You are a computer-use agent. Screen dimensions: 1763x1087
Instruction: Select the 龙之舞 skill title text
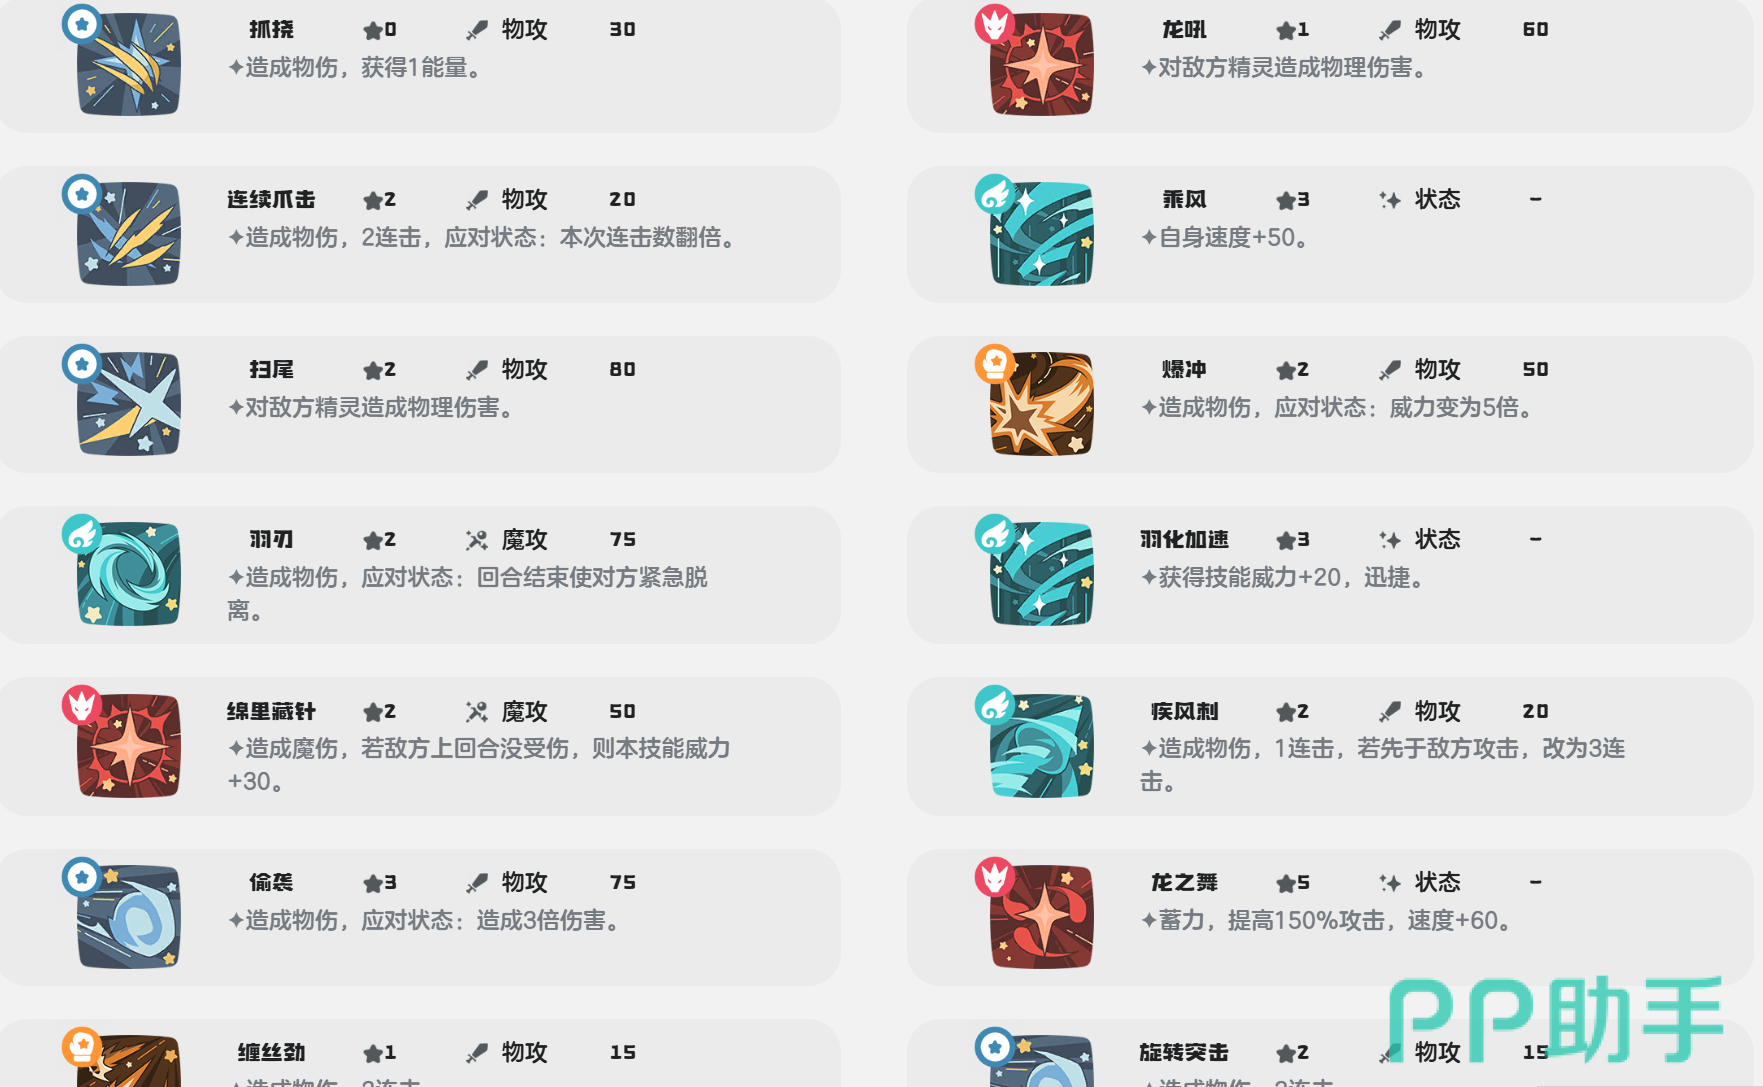point(1184,882)
